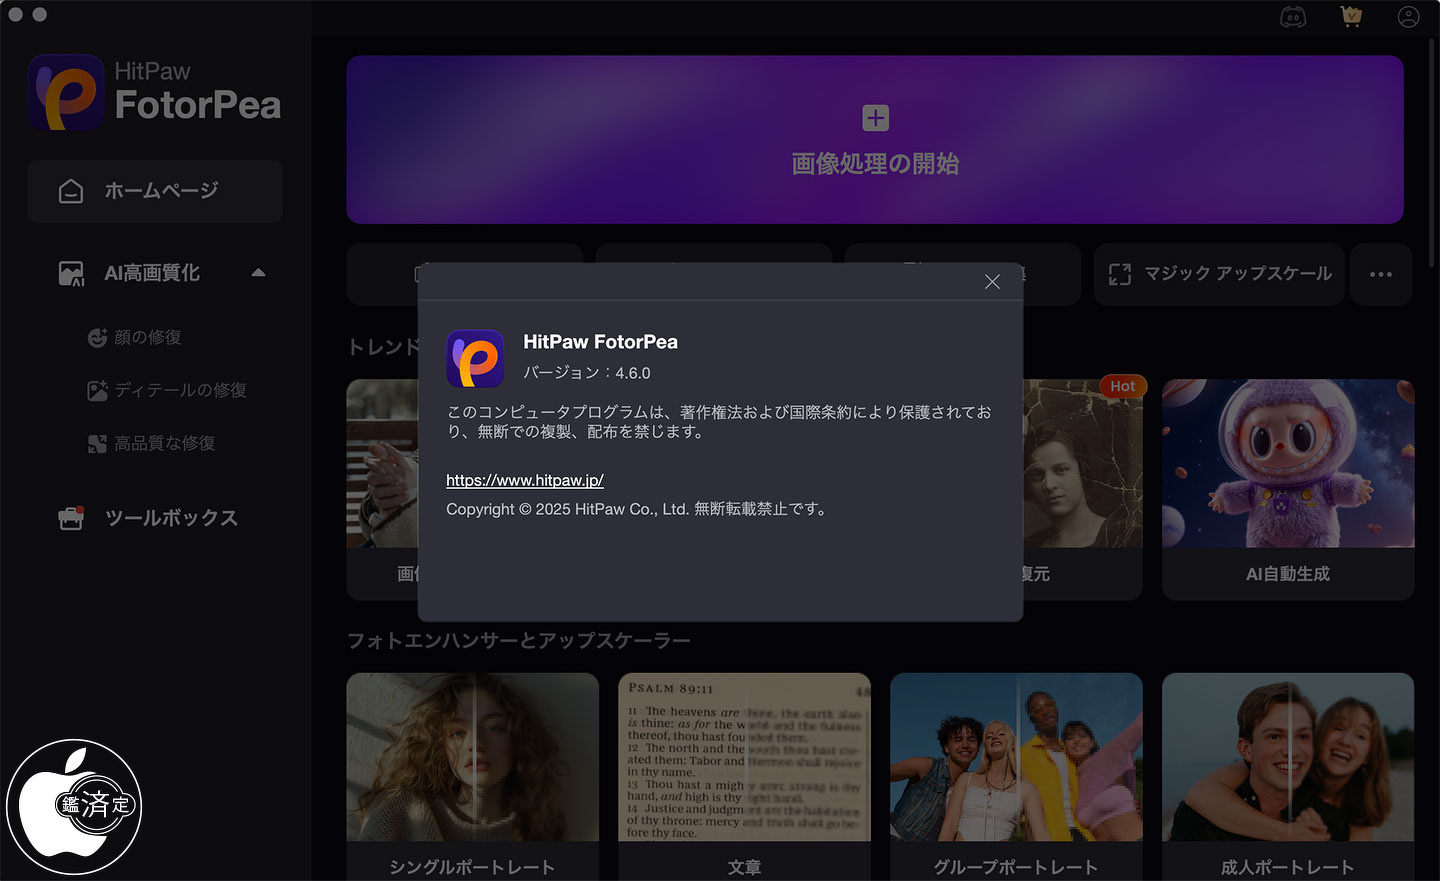
Task: Click フォトエンハンサーとアップスケーラー heading
Action: coord(519,641)
